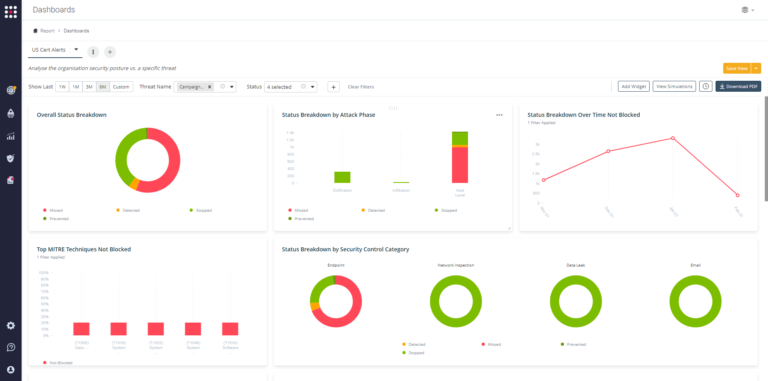Viewport: 768px width, 381px height.
Task: Click the shield icon in left sidebar
Action: pyautogui.click(x=11, y=158)
